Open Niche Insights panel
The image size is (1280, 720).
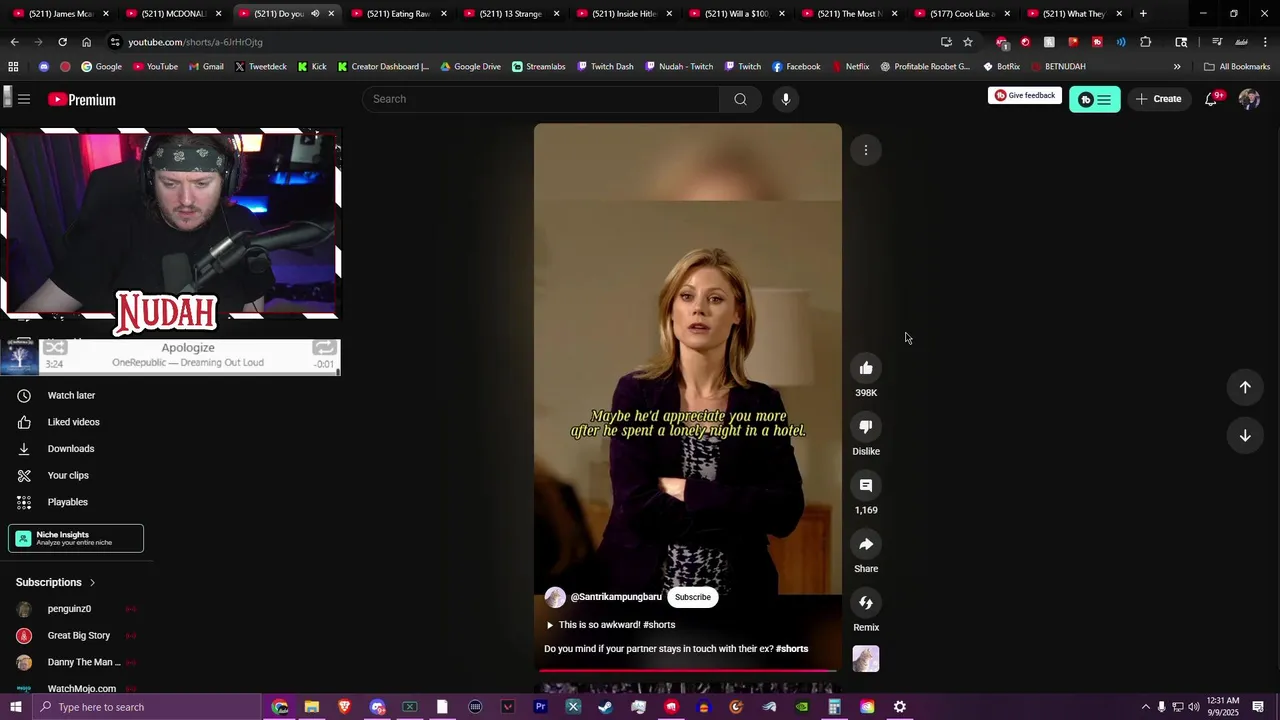tap(76, 538)
